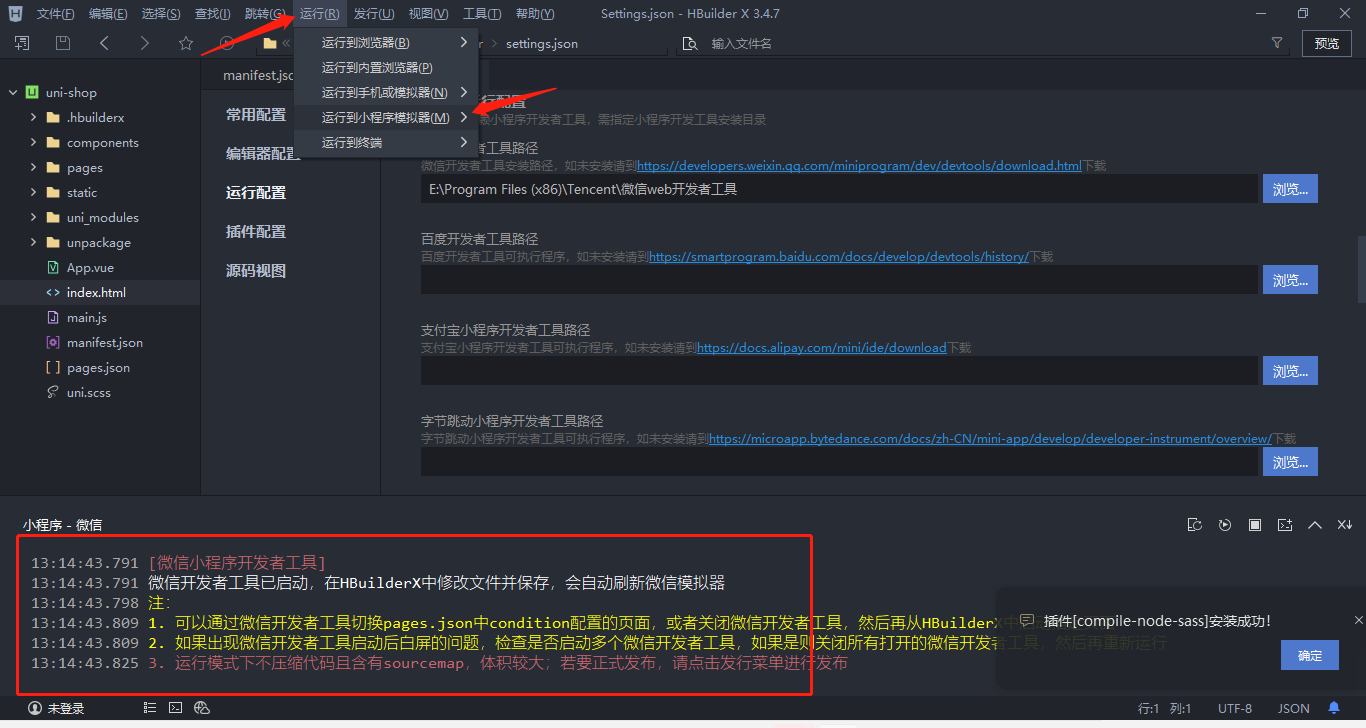Open the terminal icon in status bar
The width and height of the screenshot is (1366, 728).
pyautogui.click(x=175, y=708)
